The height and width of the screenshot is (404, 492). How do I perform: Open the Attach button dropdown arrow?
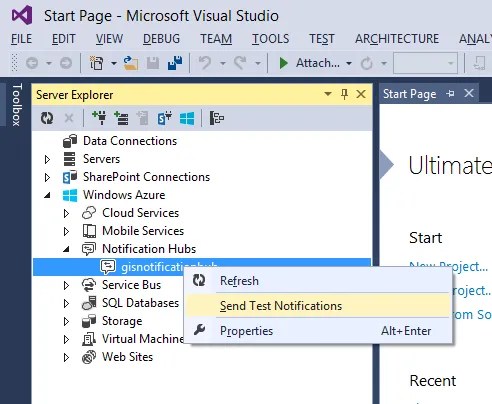[349, 63]
